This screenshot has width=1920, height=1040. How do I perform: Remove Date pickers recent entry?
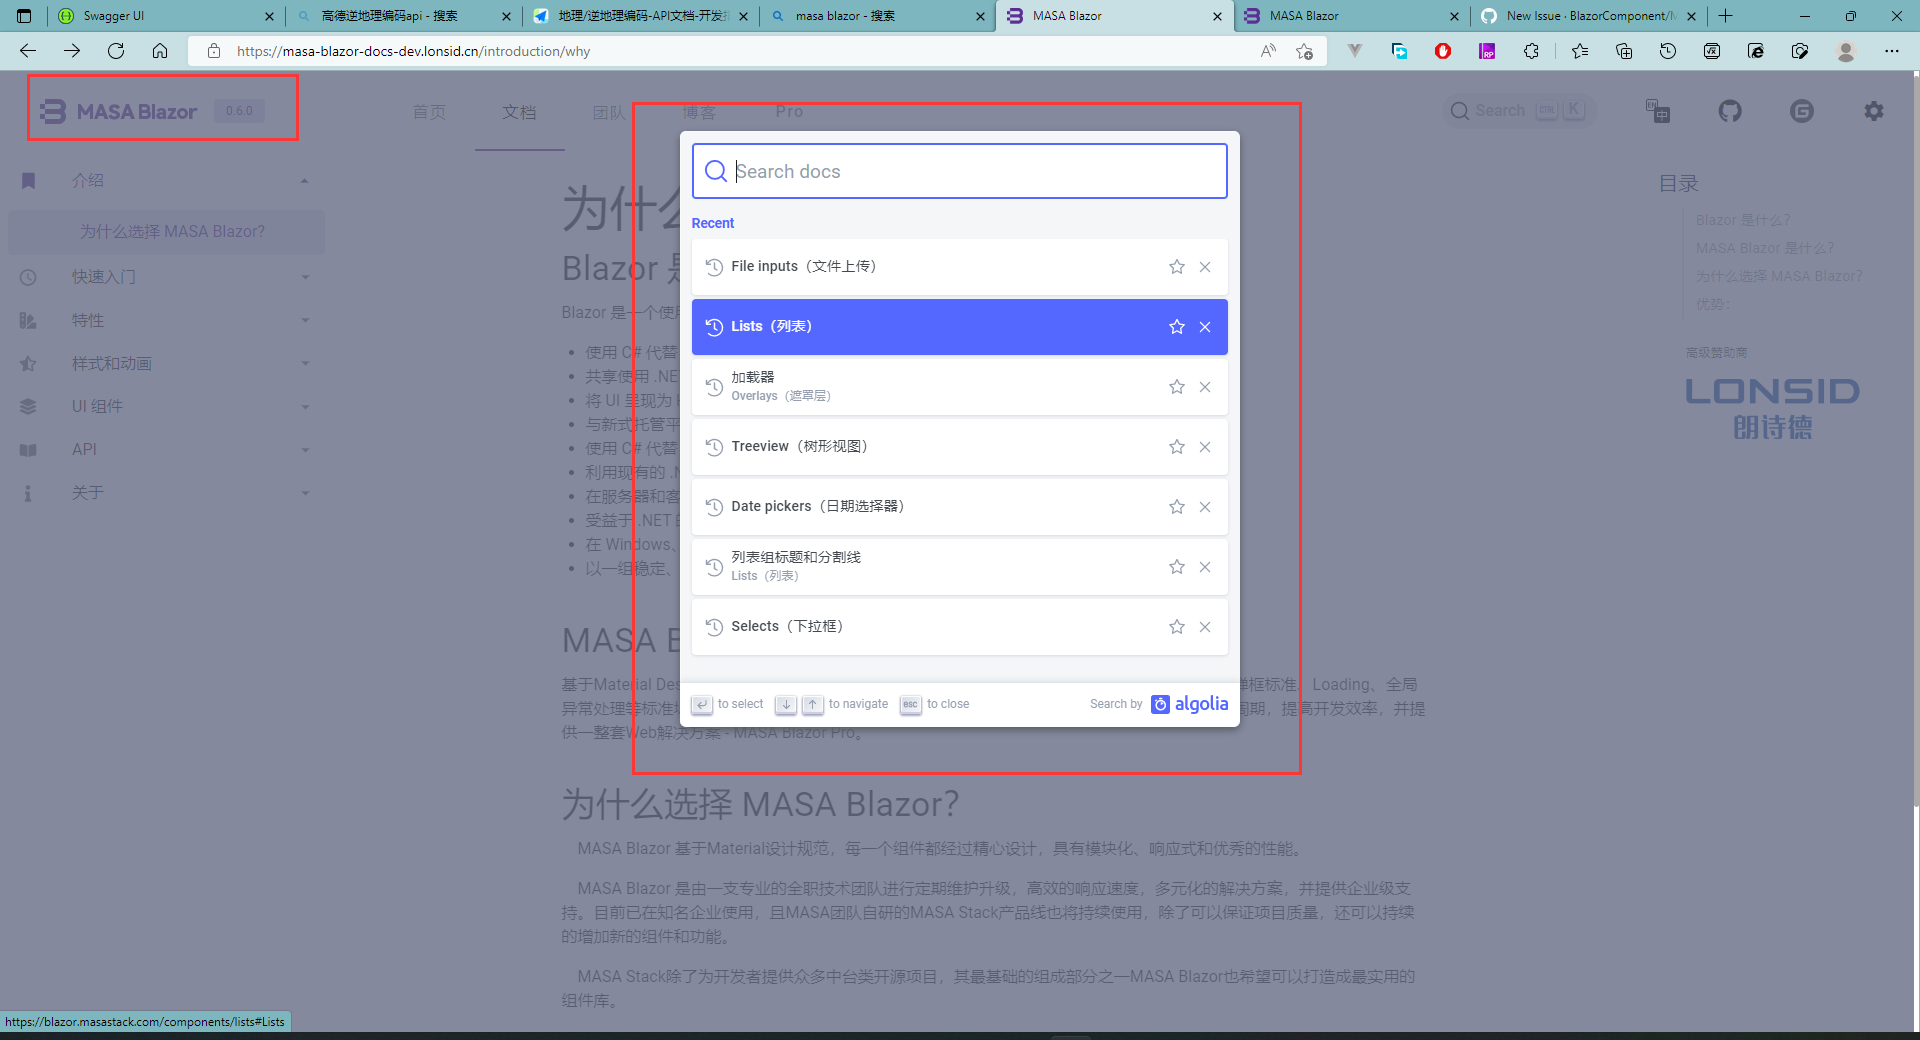[1205, 507]
